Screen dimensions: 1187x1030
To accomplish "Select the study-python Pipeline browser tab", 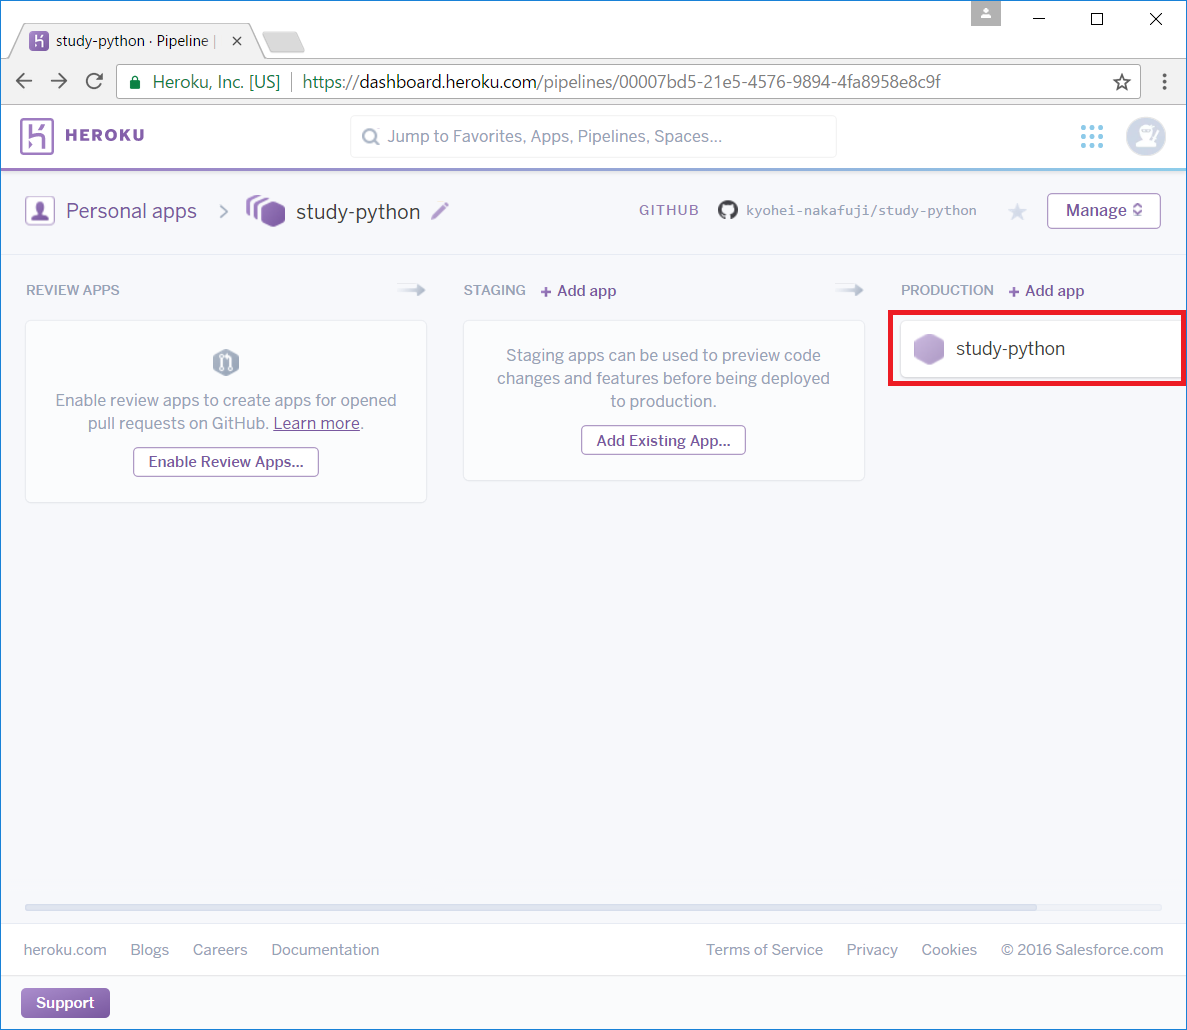I will click(x=132, y=41).
